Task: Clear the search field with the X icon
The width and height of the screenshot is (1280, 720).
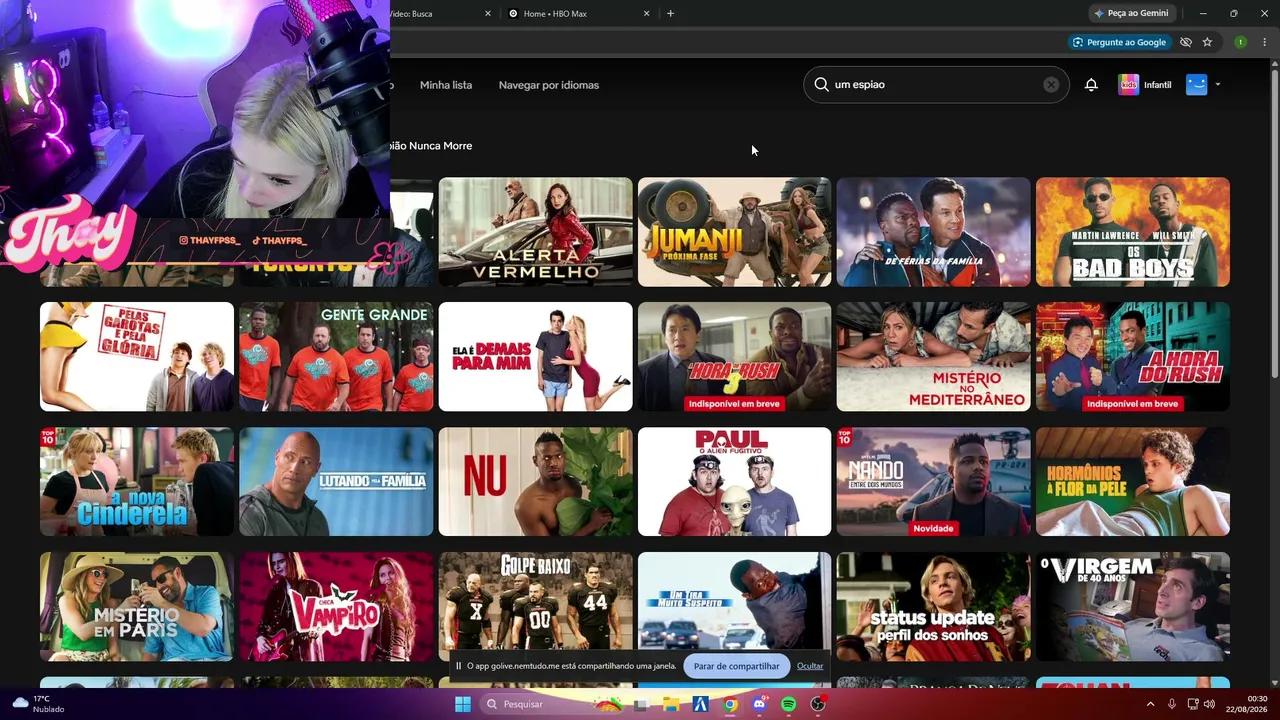Action: [x=1051, y=85]
